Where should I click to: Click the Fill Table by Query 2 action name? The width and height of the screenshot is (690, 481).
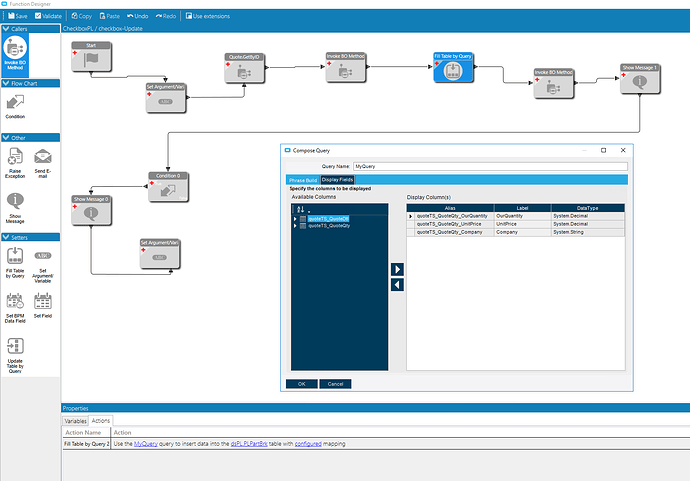coord(86,444)
